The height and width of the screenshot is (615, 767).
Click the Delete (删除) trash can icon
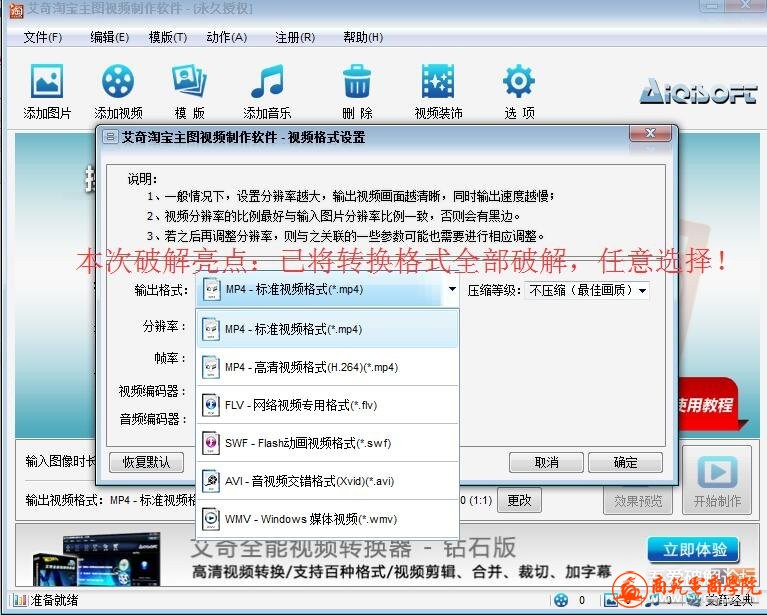point(357,81)
